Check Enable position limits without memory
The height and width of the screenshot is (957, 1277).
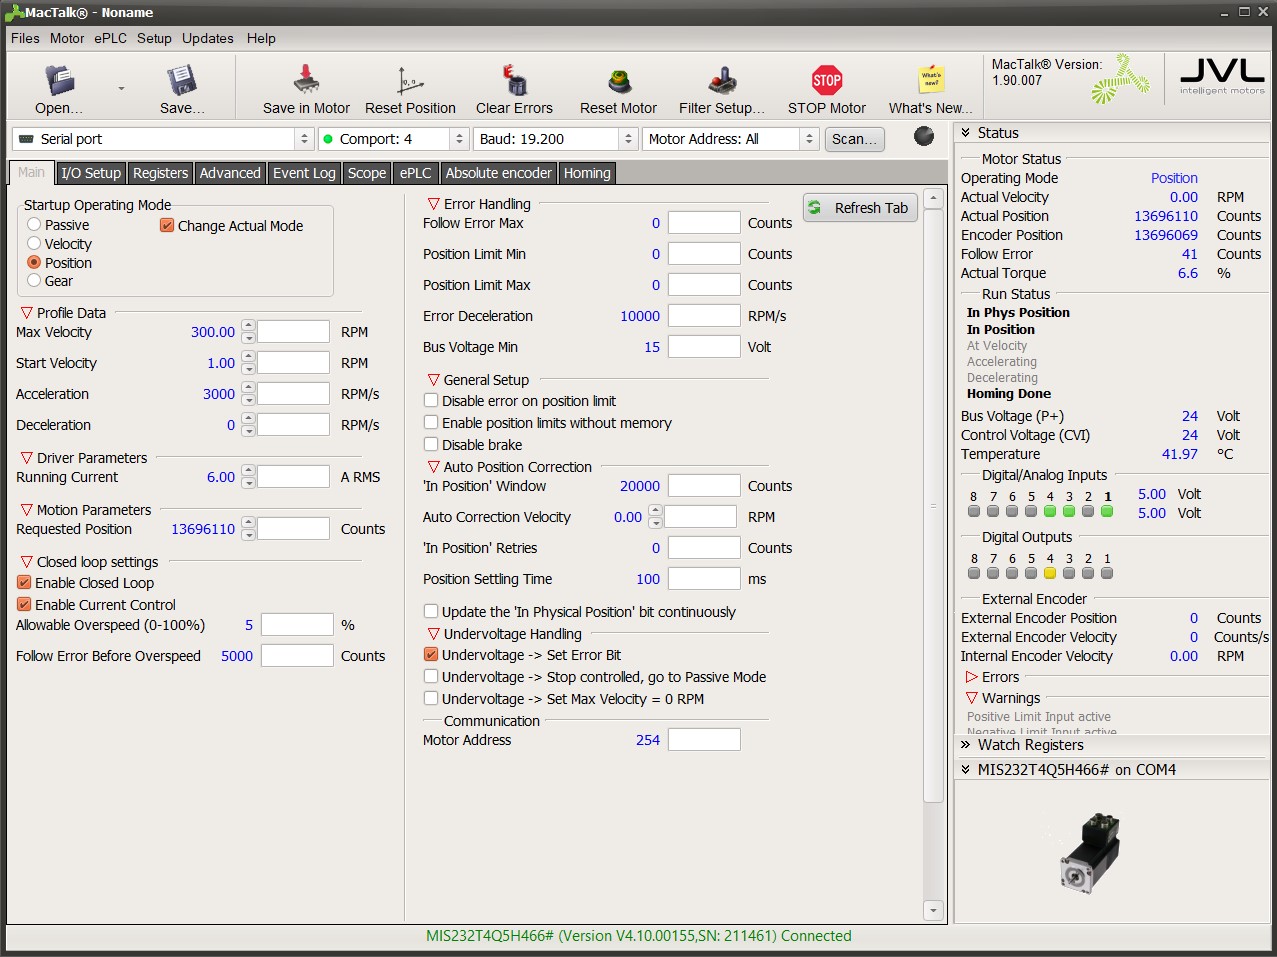(x=431, y=423)
